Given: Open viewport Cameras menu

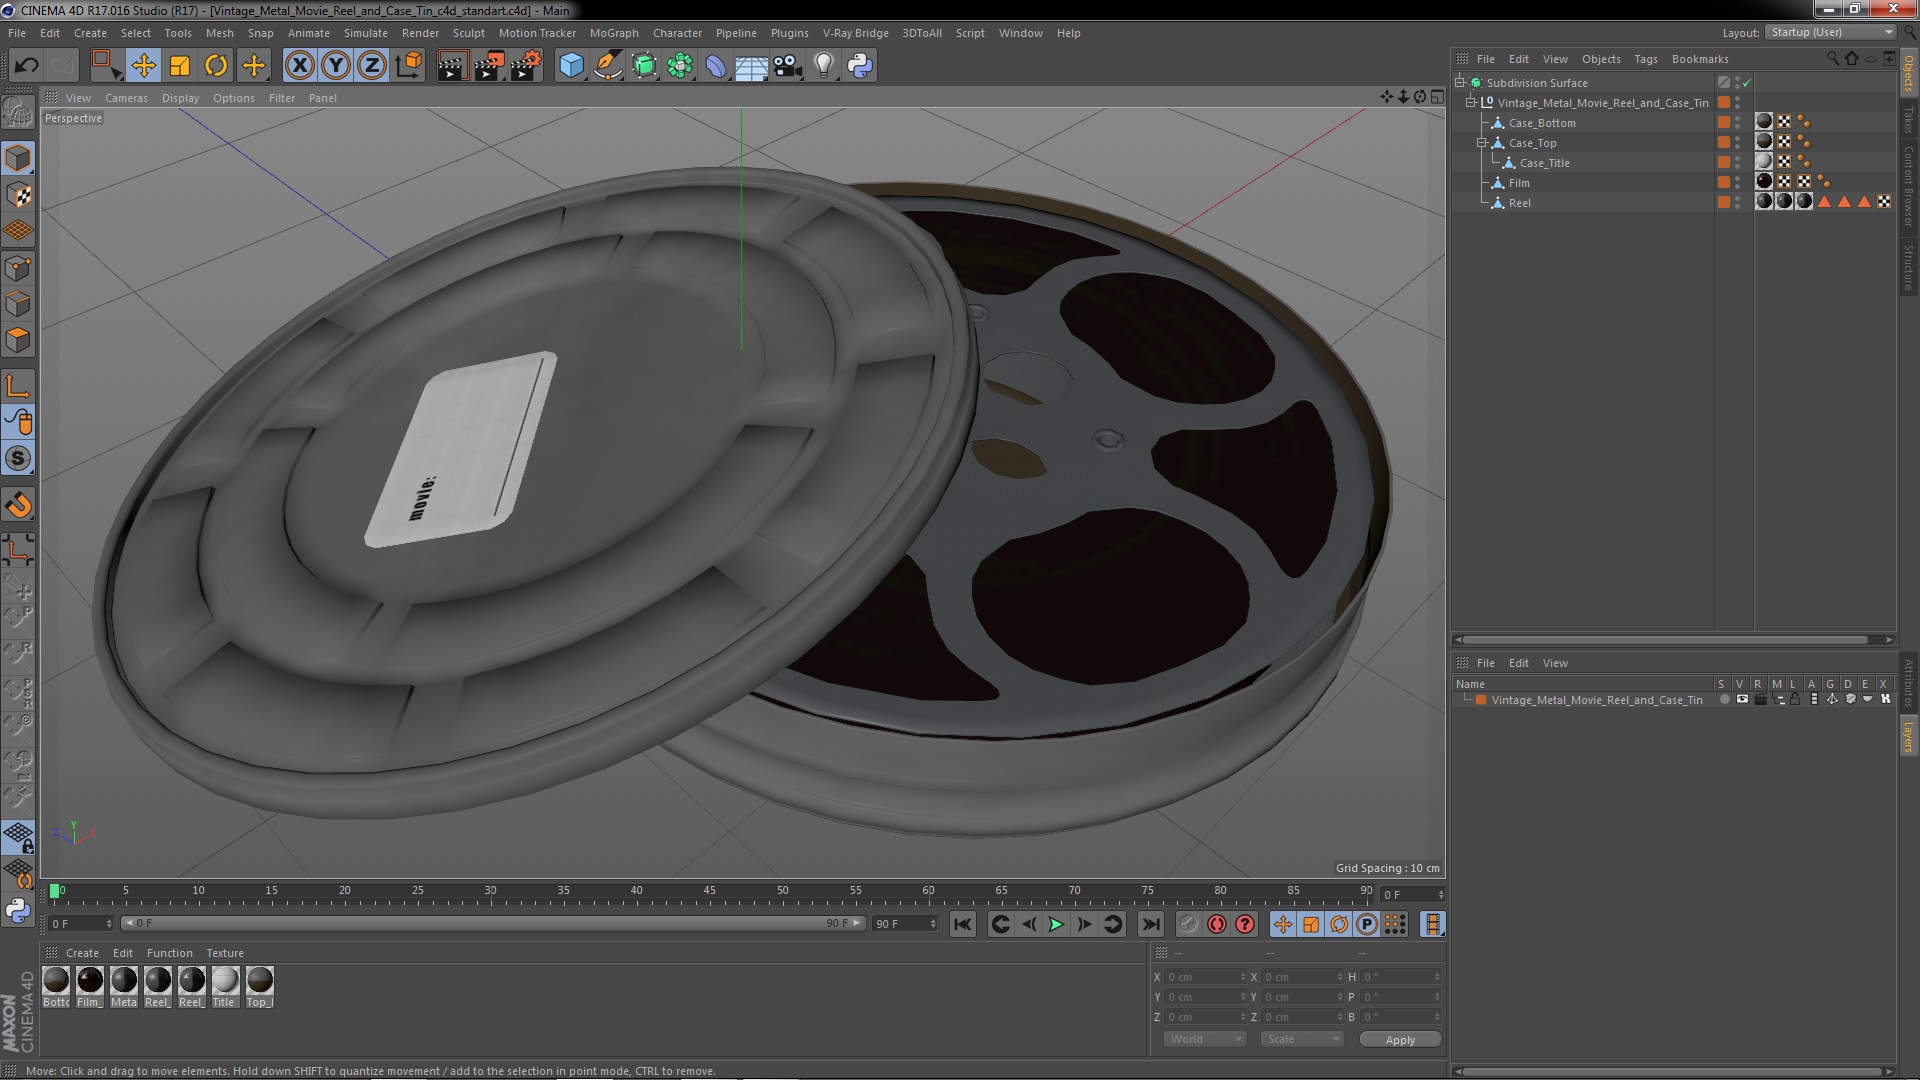Looking at the screenshot, I should pyautogui.click(x=126, y=98).
